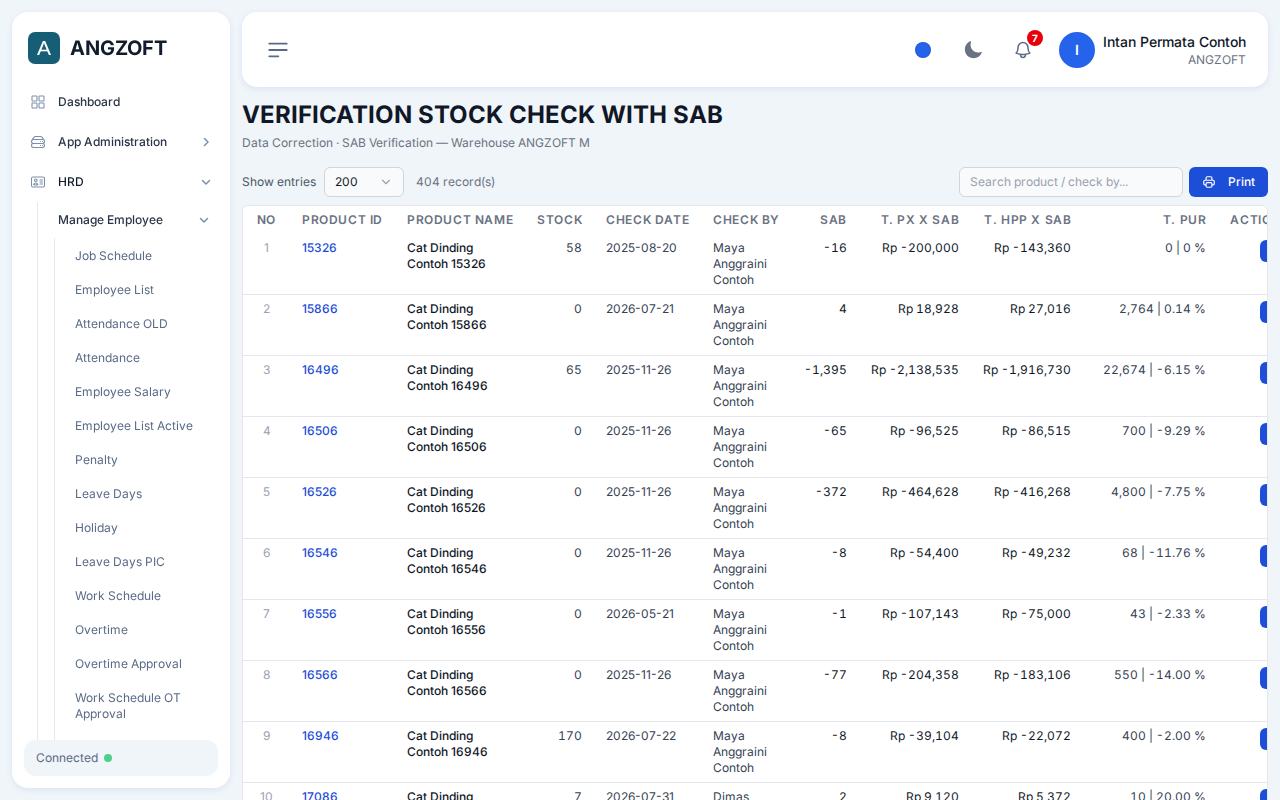Open product ID 15866 link
Image resolution: width=1280 pixels, height=800 pixels.
pos(320,309)
